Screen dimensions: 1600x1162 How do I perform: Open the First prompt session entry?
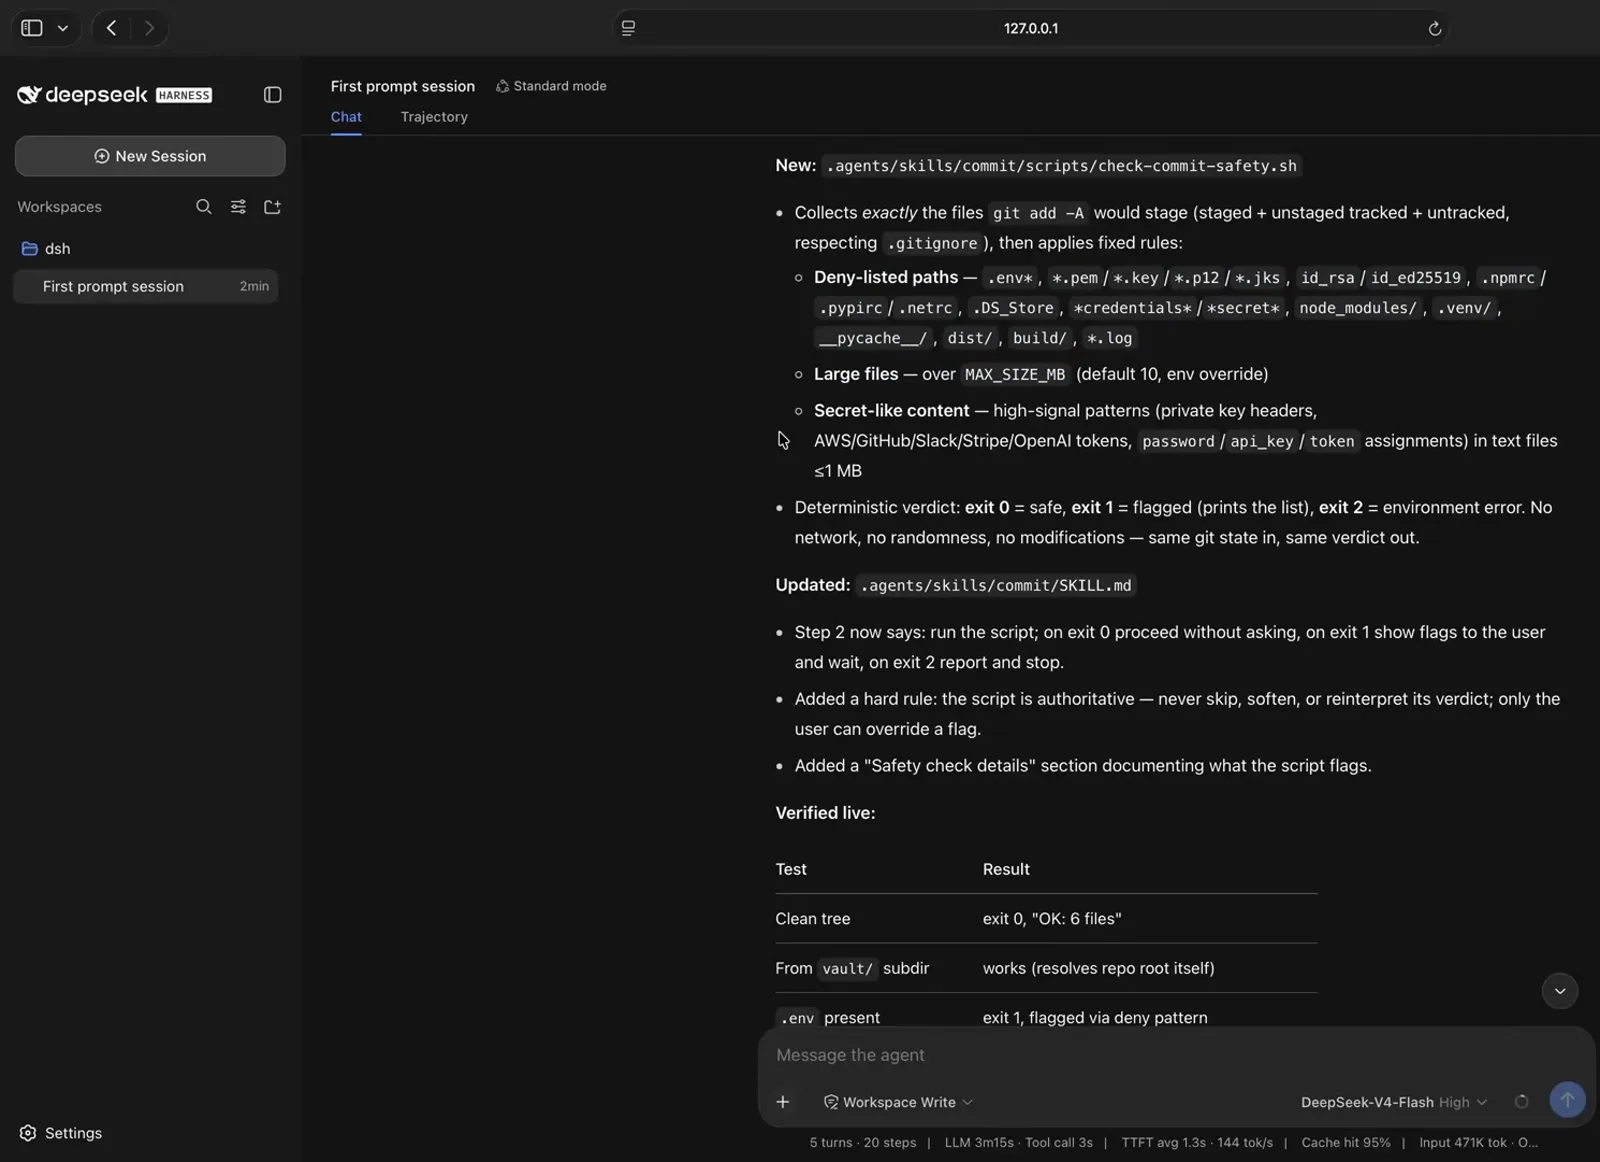pyautogui.click(x=146, y=286)
